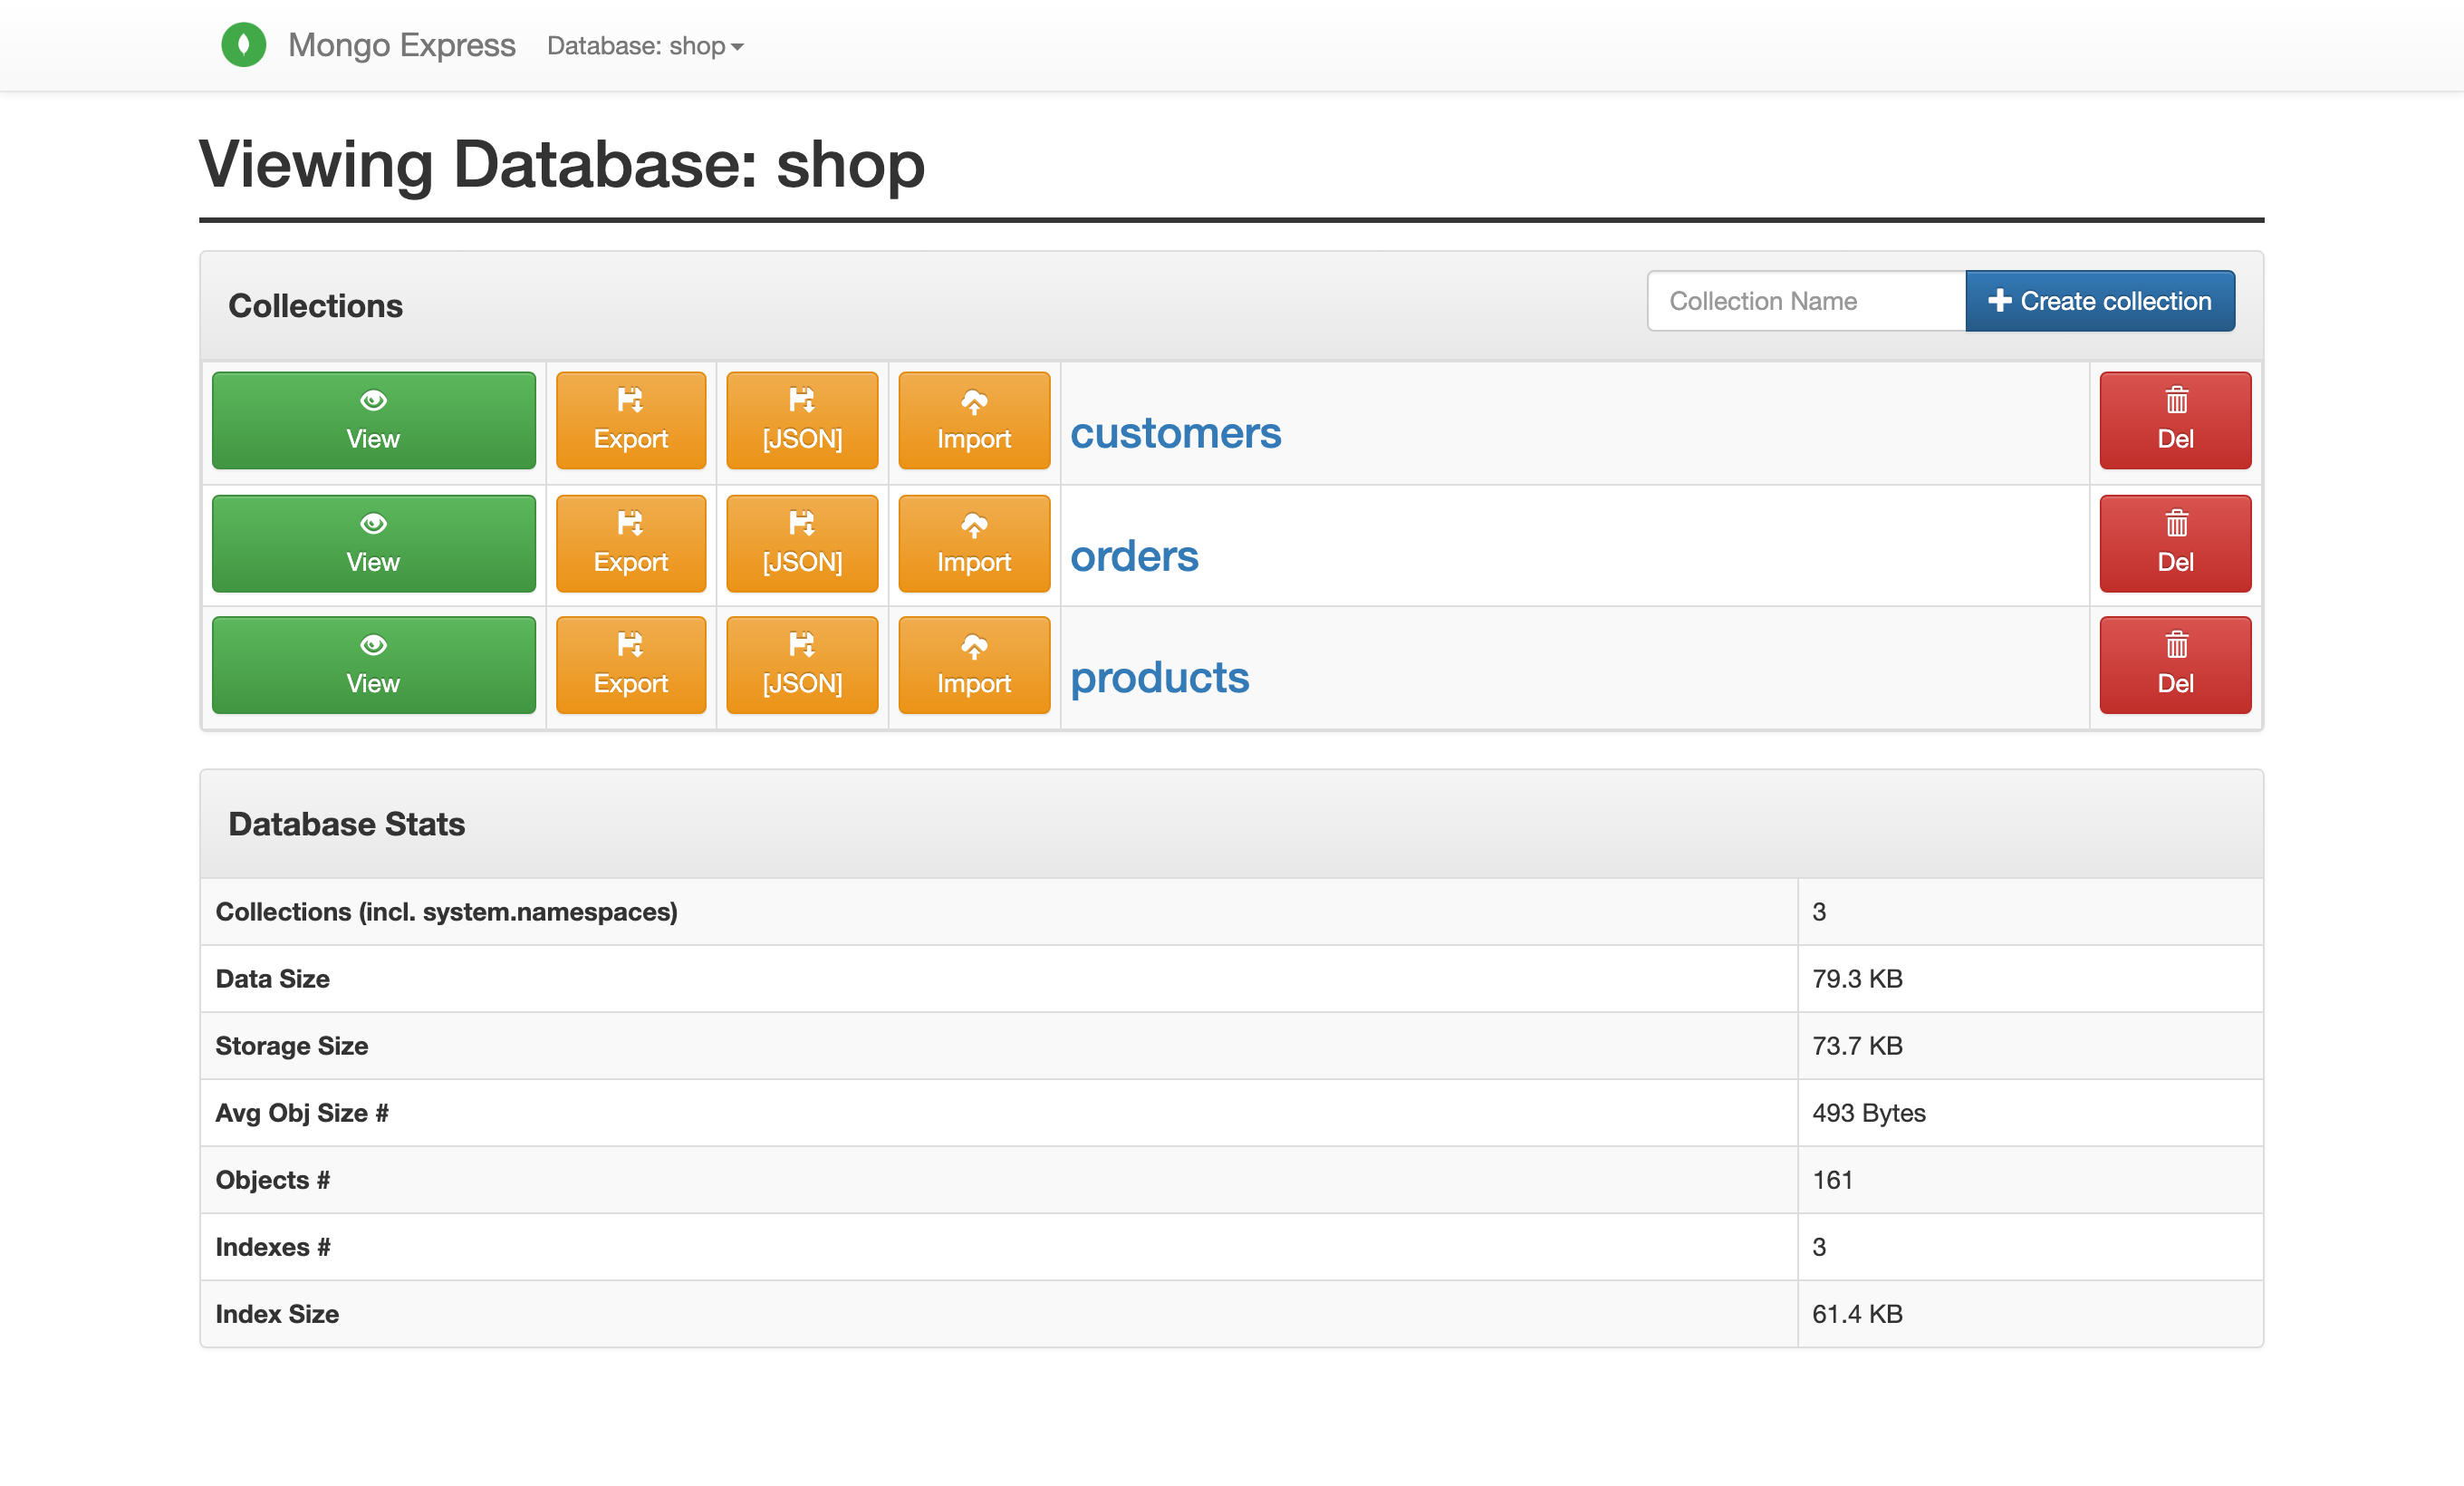Delete the customers collection
Image resolution: width=2464 pixels, height=1486 pixels.
click(2175, 421)
